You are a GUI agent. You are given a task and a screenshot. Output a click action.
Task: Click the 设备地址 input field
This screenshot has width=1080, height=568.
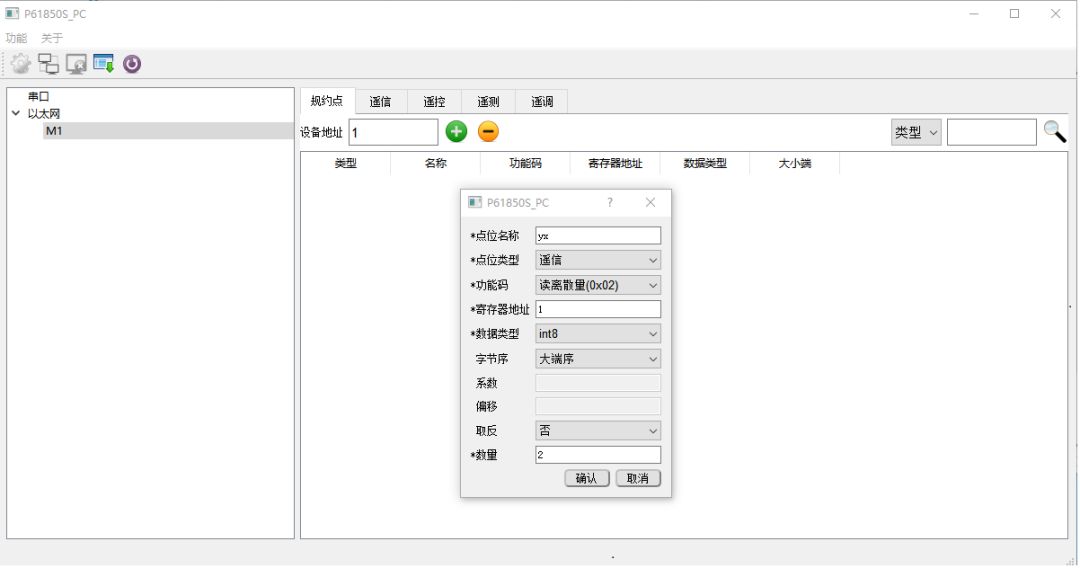[393, 132]
